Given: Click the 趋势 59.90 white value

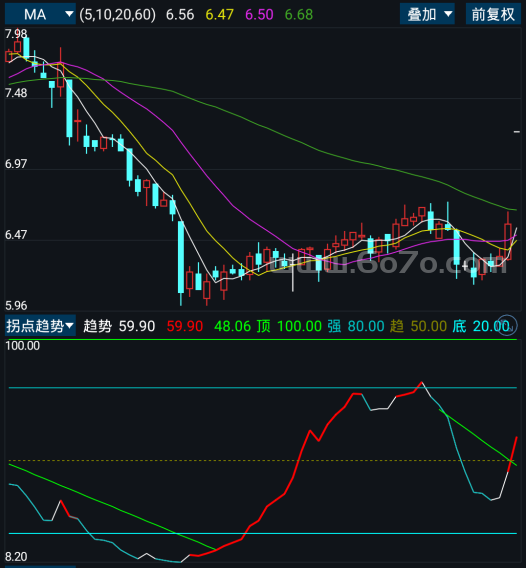Looking at the screenshot, I should click(119, 326).
